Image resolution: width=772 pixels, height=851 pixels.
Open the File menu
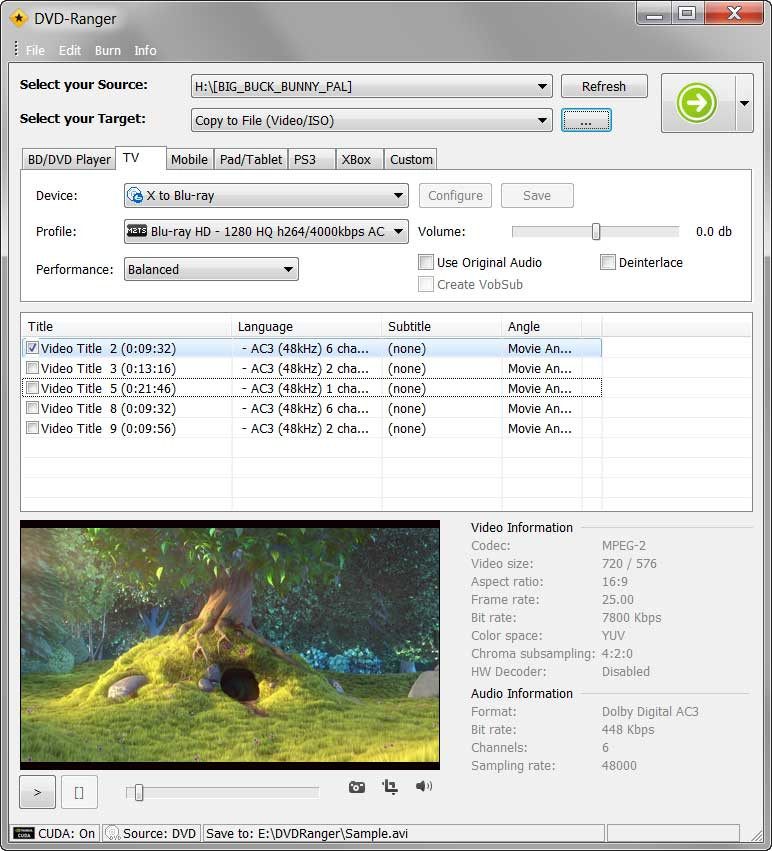point(35,50)
